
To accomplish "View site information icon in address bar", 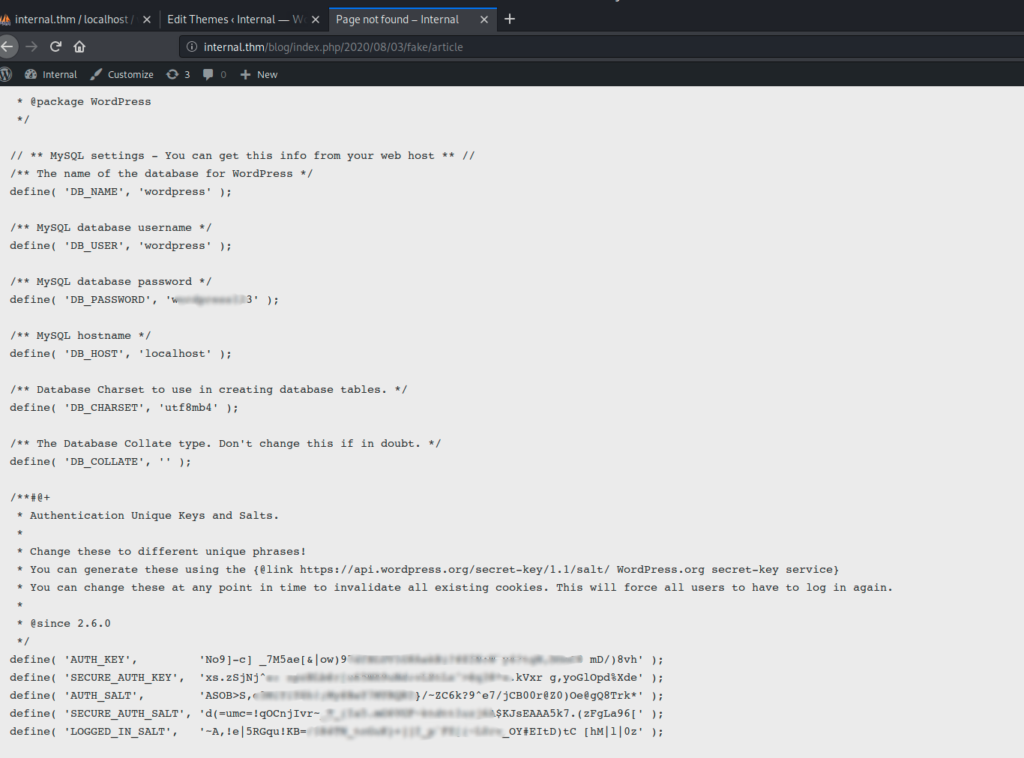I will point(192,47).
